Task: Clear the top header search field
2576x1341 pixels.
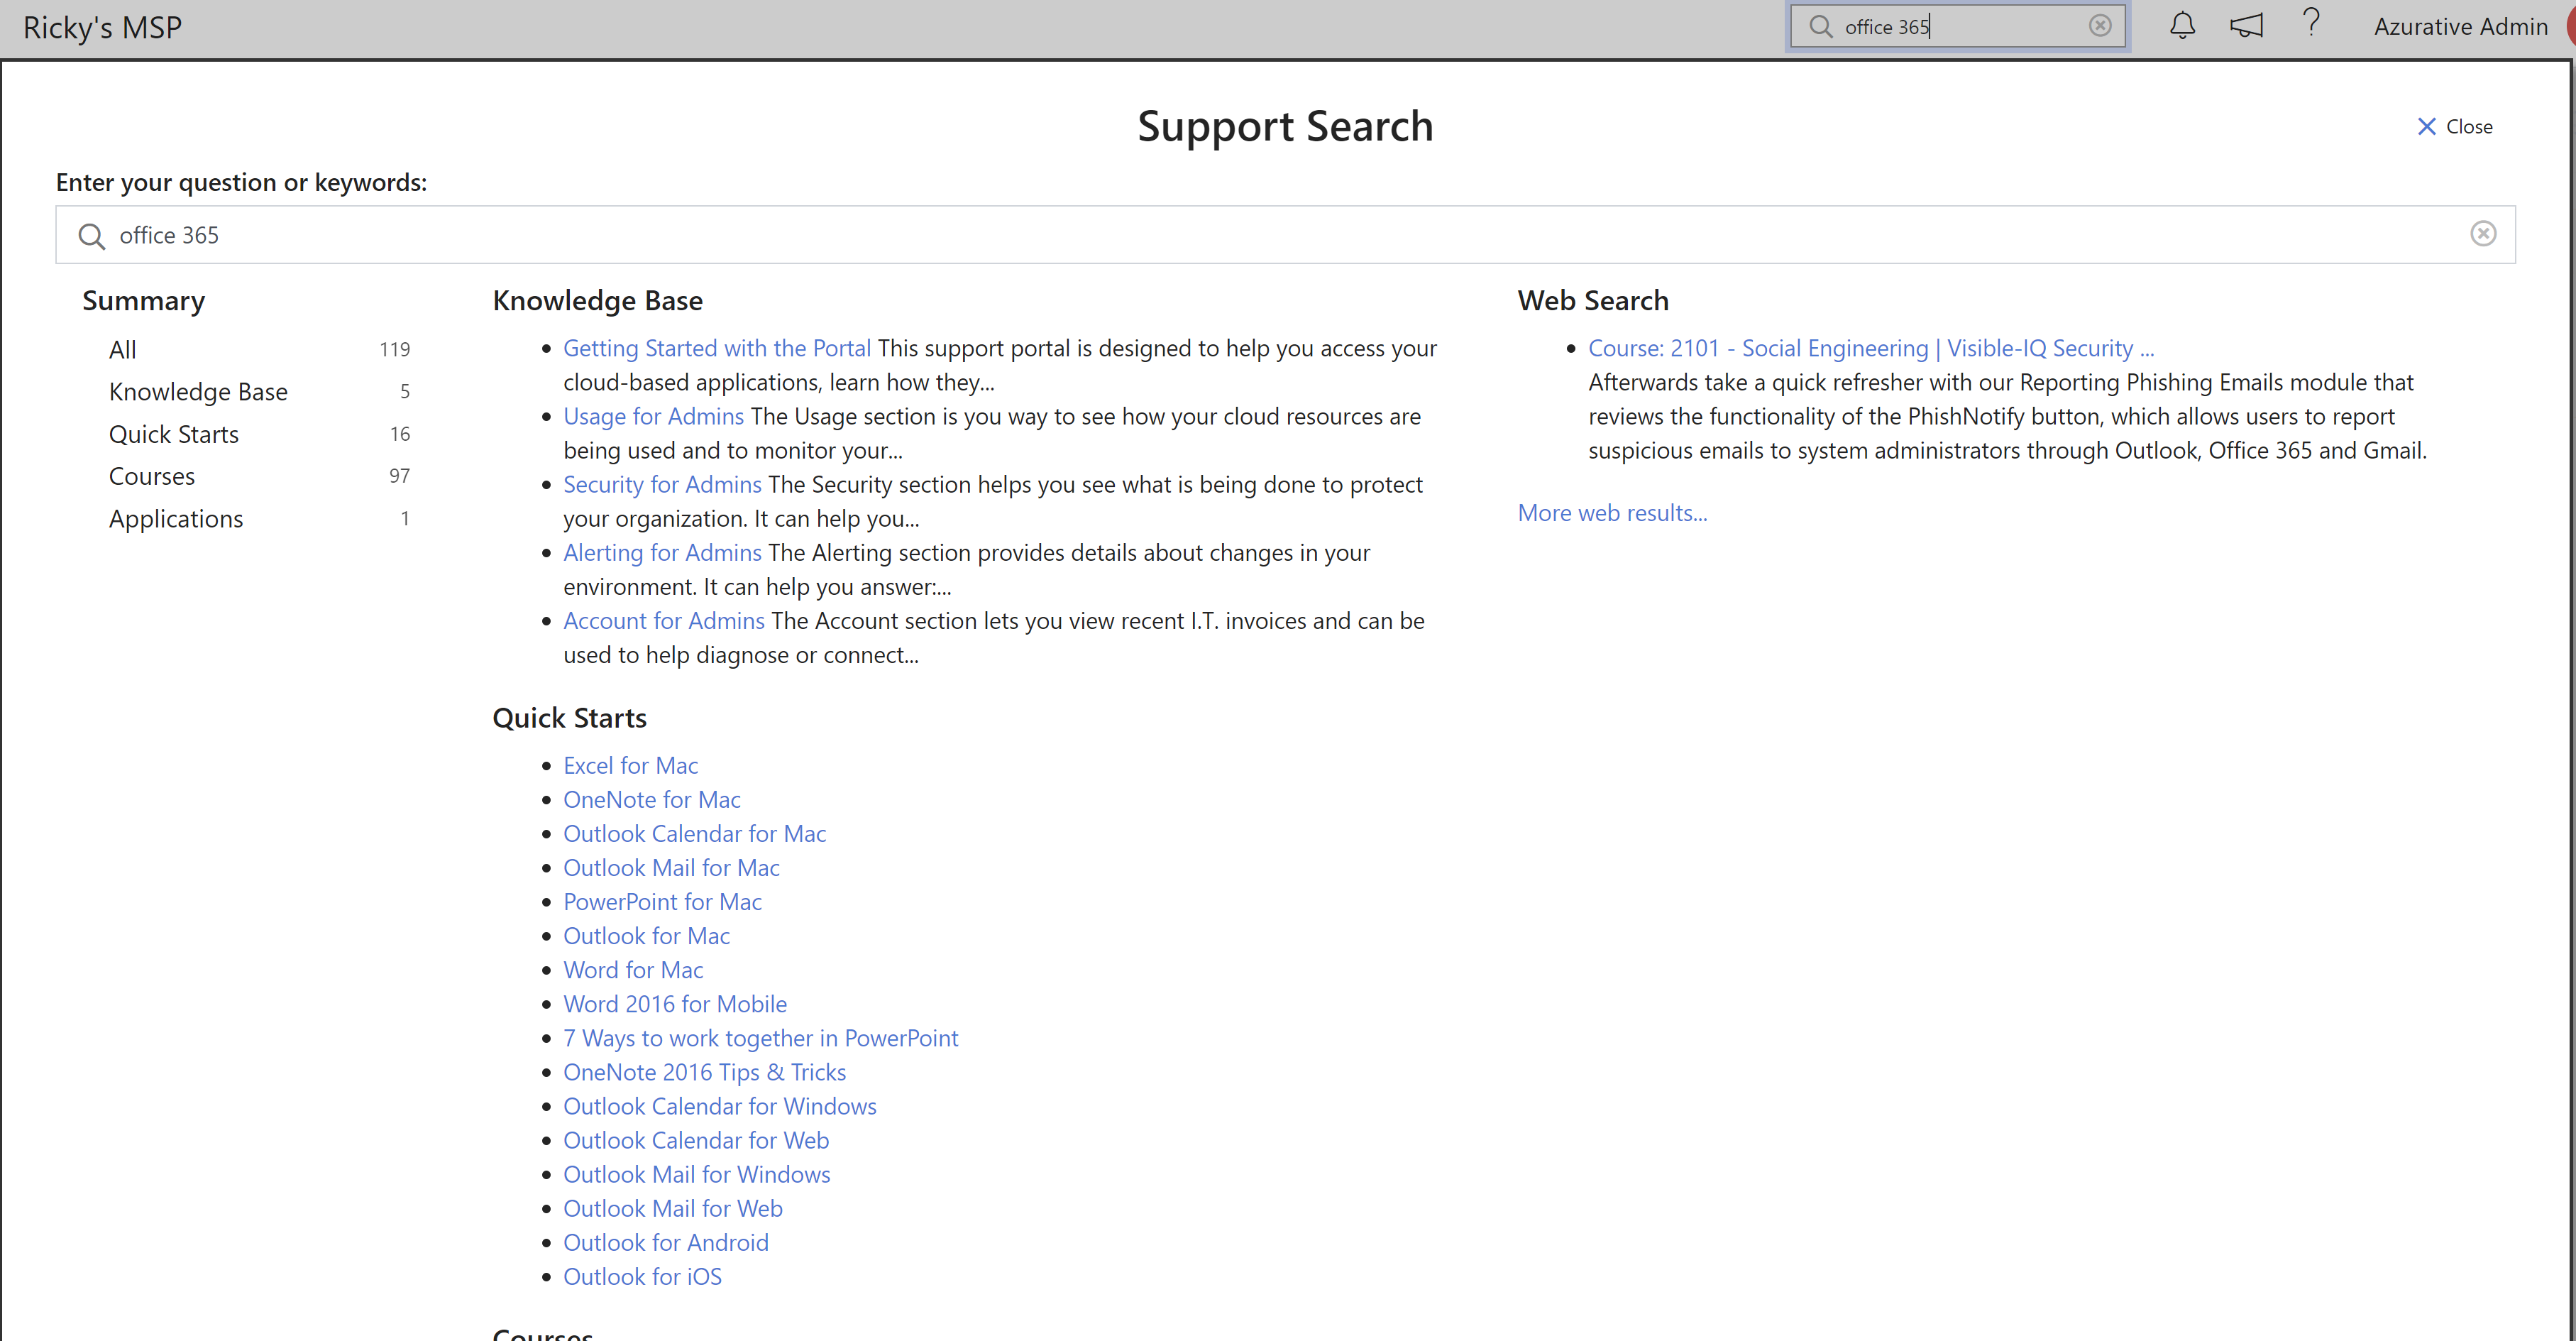Action: [2100, 26]
